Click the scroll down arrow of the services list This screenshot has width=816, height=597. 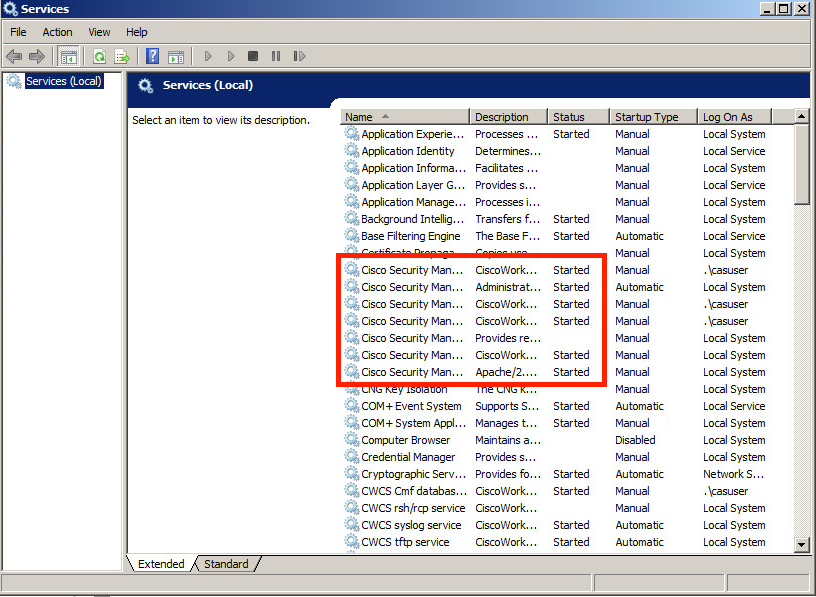click(x=801, y=545)
